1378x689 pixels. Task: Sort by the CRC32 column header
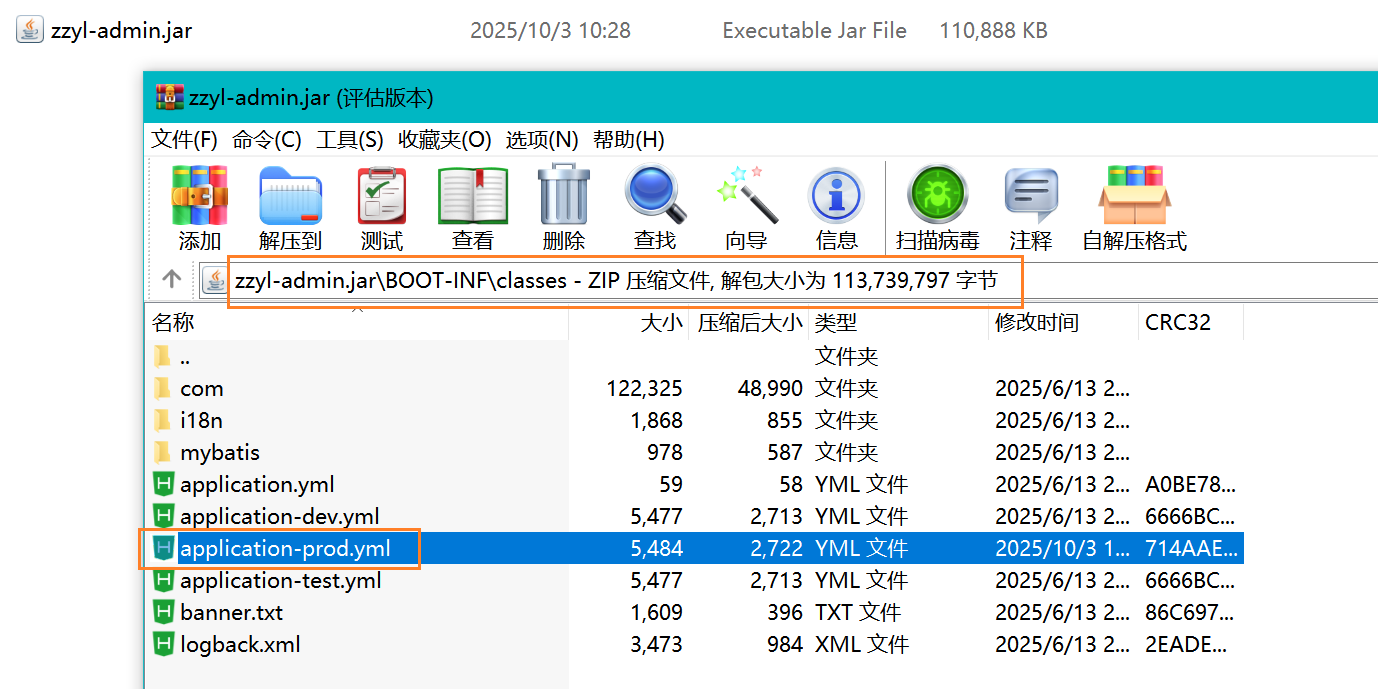pyautogui.click(x=1191, y=322)
